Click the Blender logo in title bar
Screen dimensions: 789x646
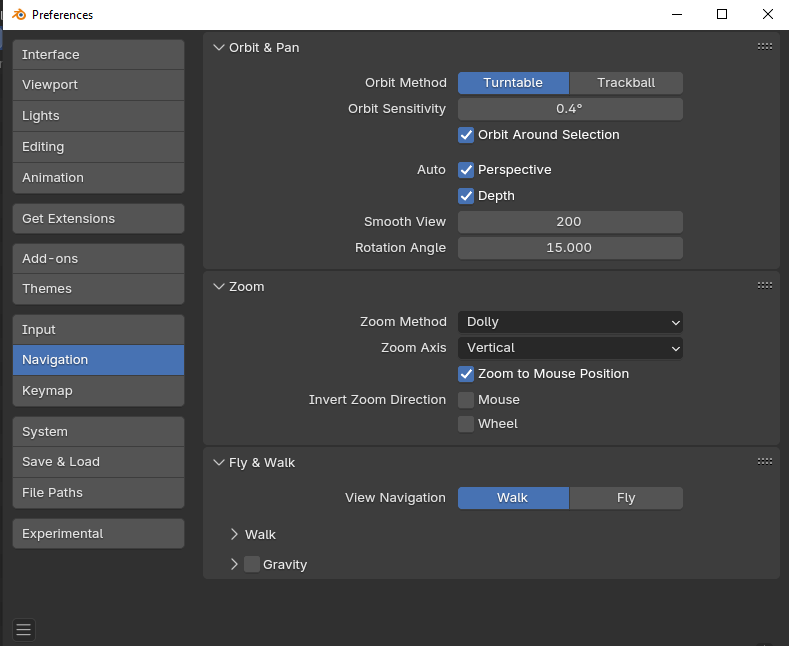pyautogui.click(x=19, y=15)
